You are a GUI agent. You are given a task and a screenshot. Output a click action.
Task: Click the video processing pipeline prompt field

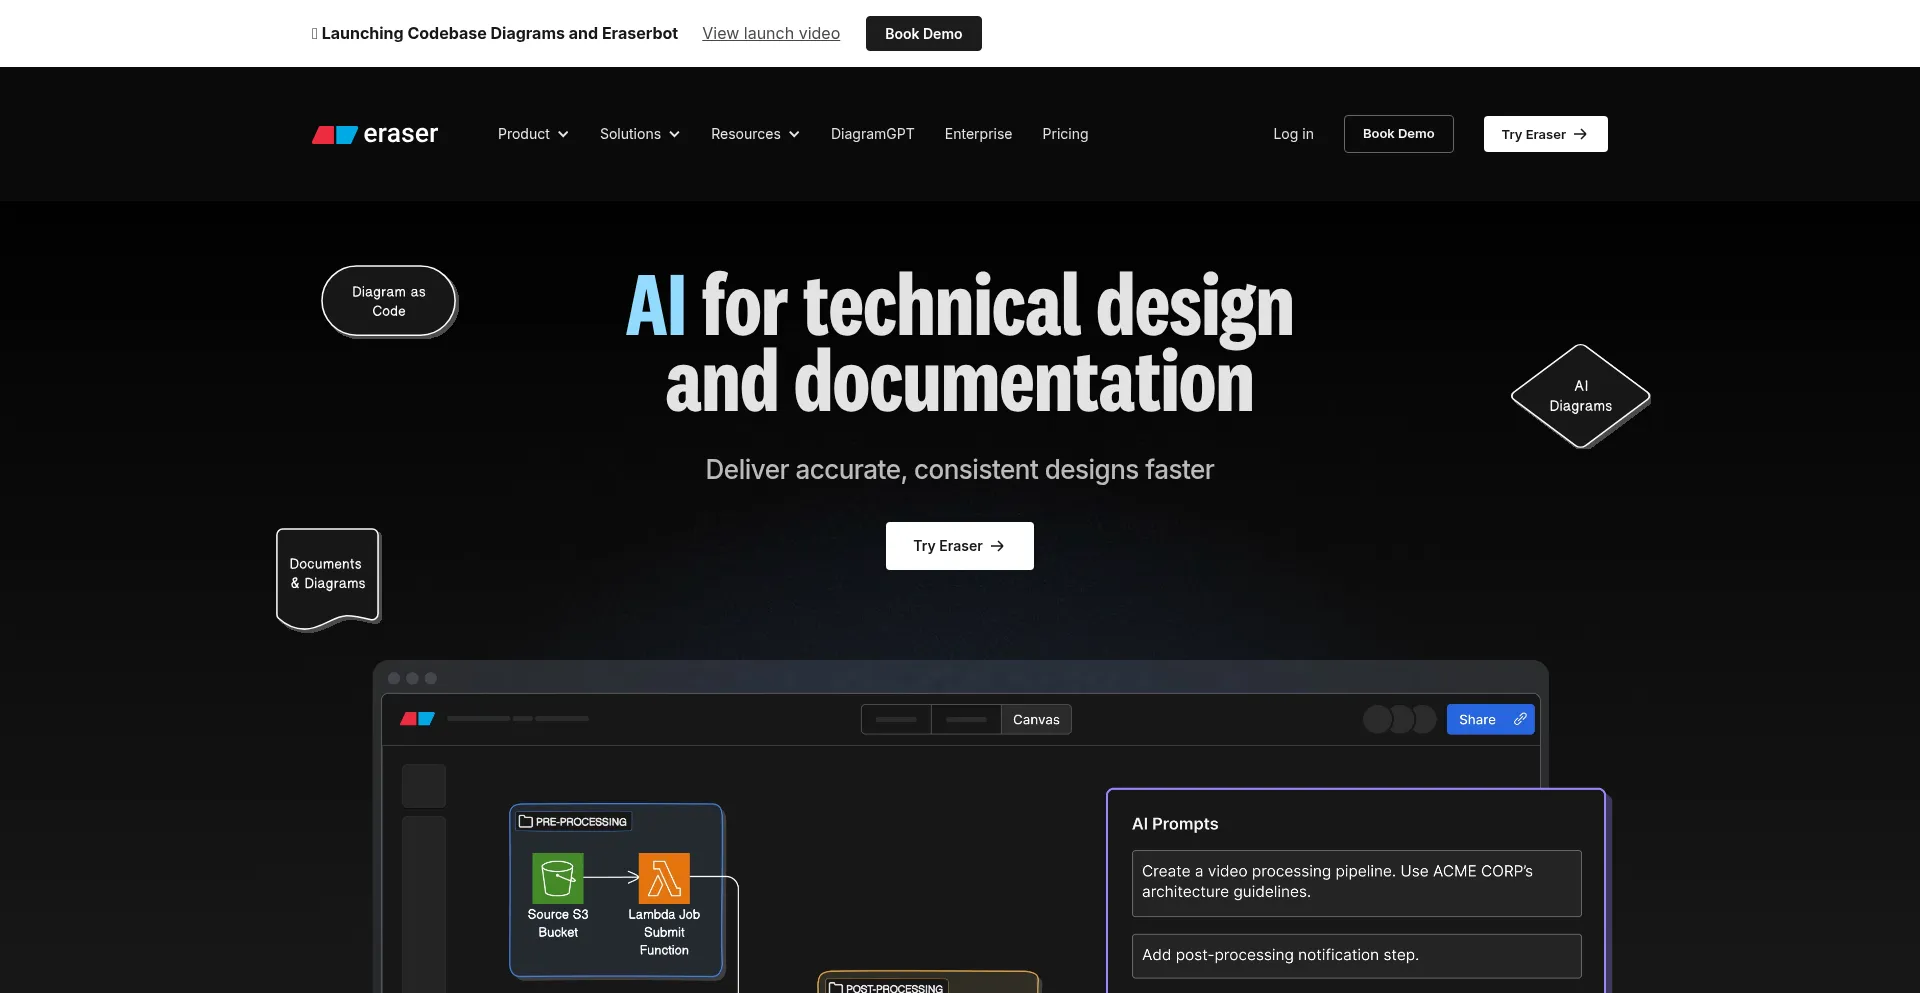[x=1356, y=882]
